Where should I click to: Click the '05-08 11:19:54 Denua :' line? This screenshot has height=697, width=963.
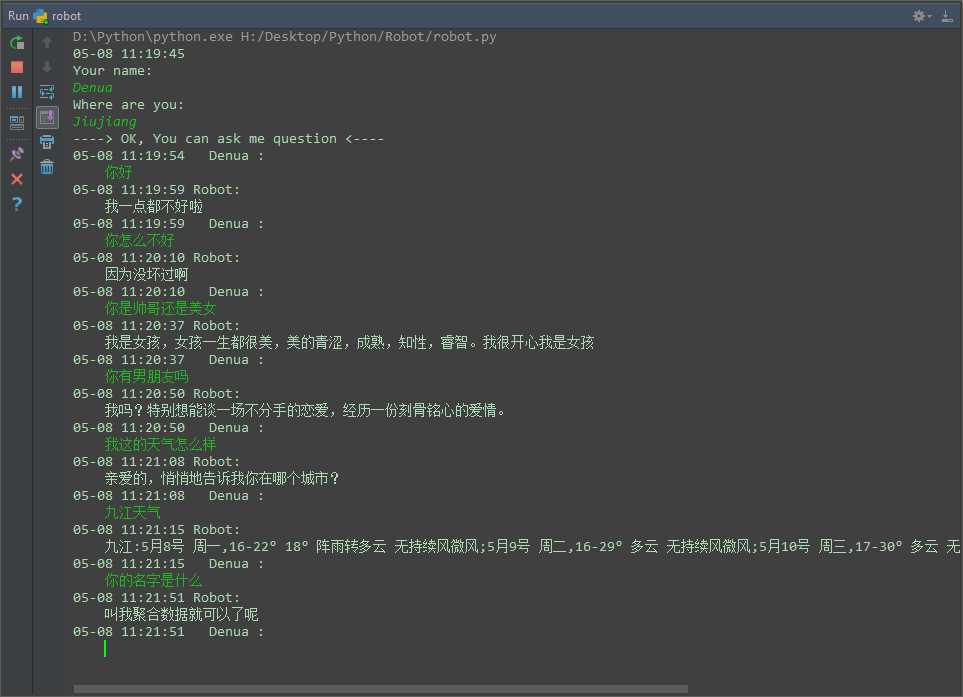pyautogui.click(x=168, y=155)
